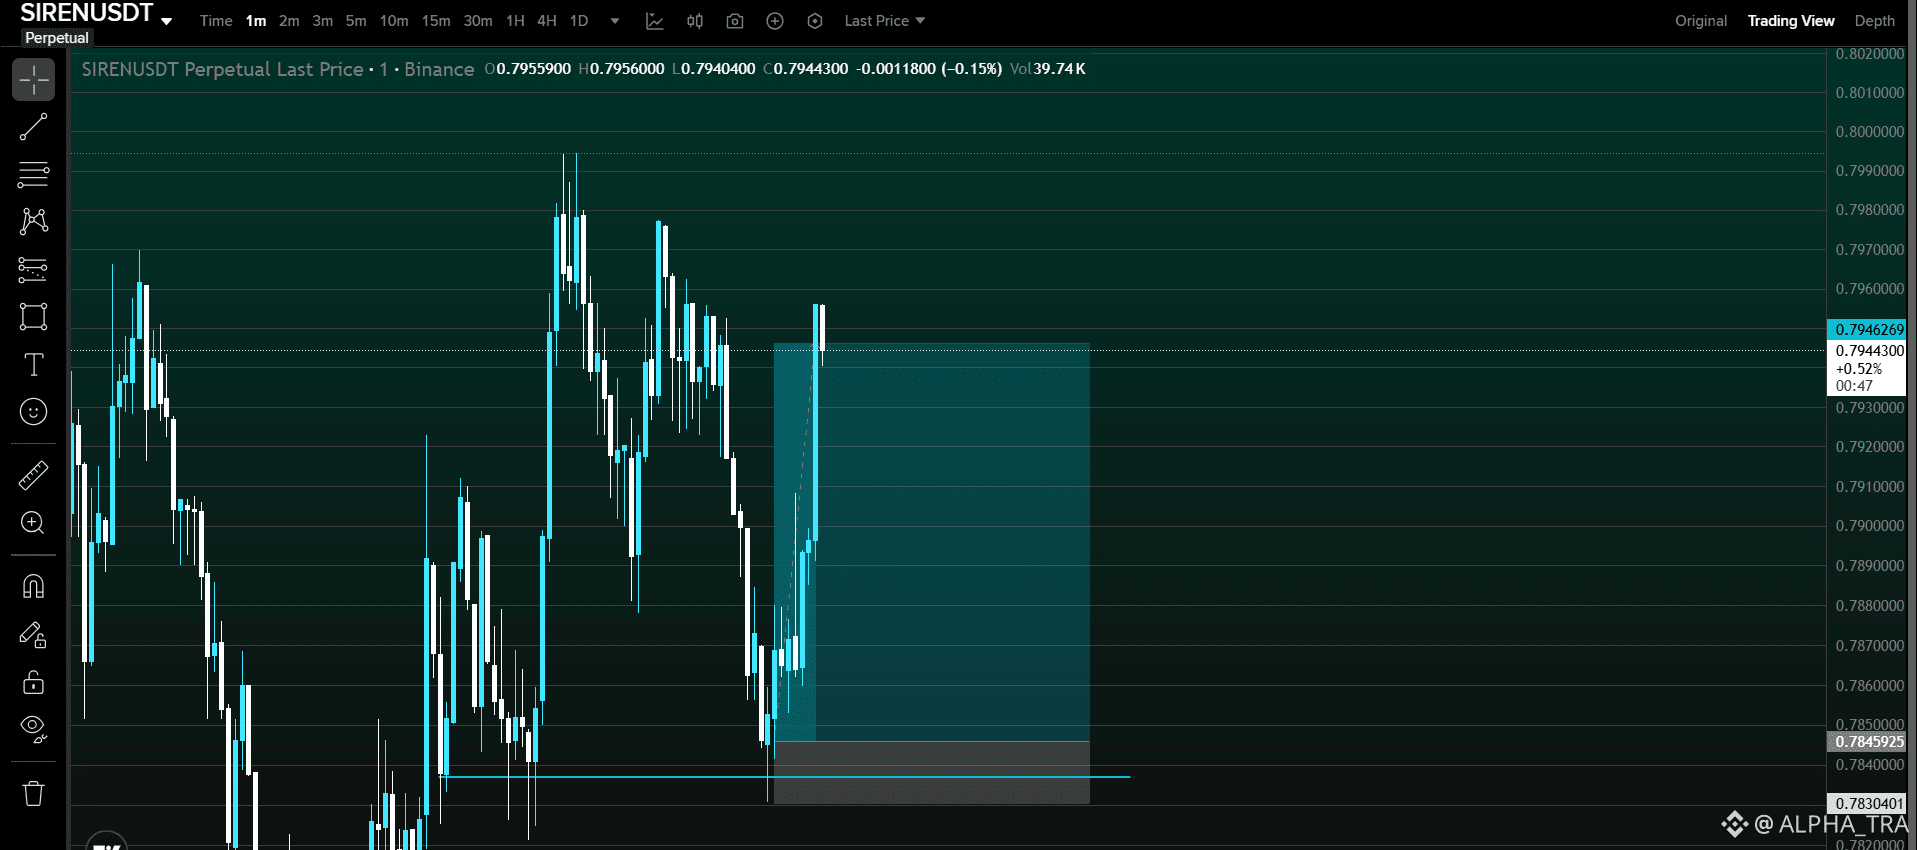Image resolution: width=1917 pixels, height=850 pixels.
Task: Click the 0.7830401 stop price label
Action: pos(1867,804)
